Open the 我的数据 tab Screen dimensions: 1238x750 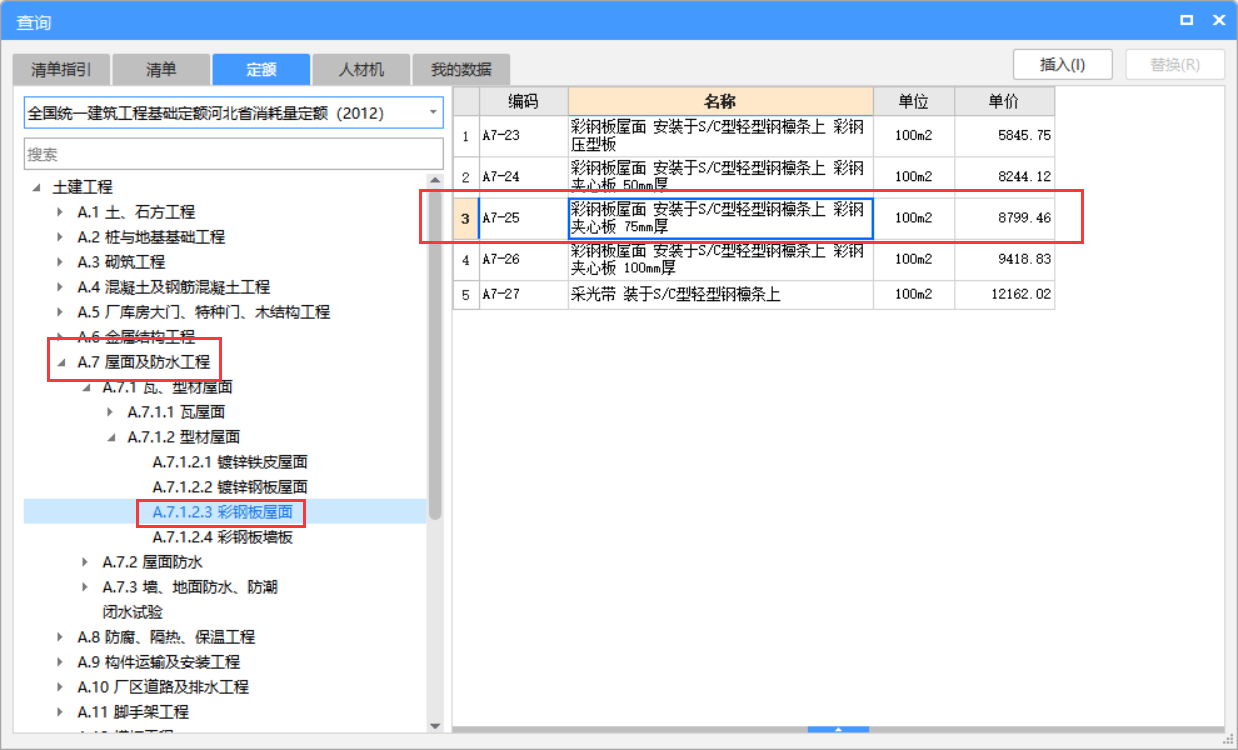(x=461, y=69)
